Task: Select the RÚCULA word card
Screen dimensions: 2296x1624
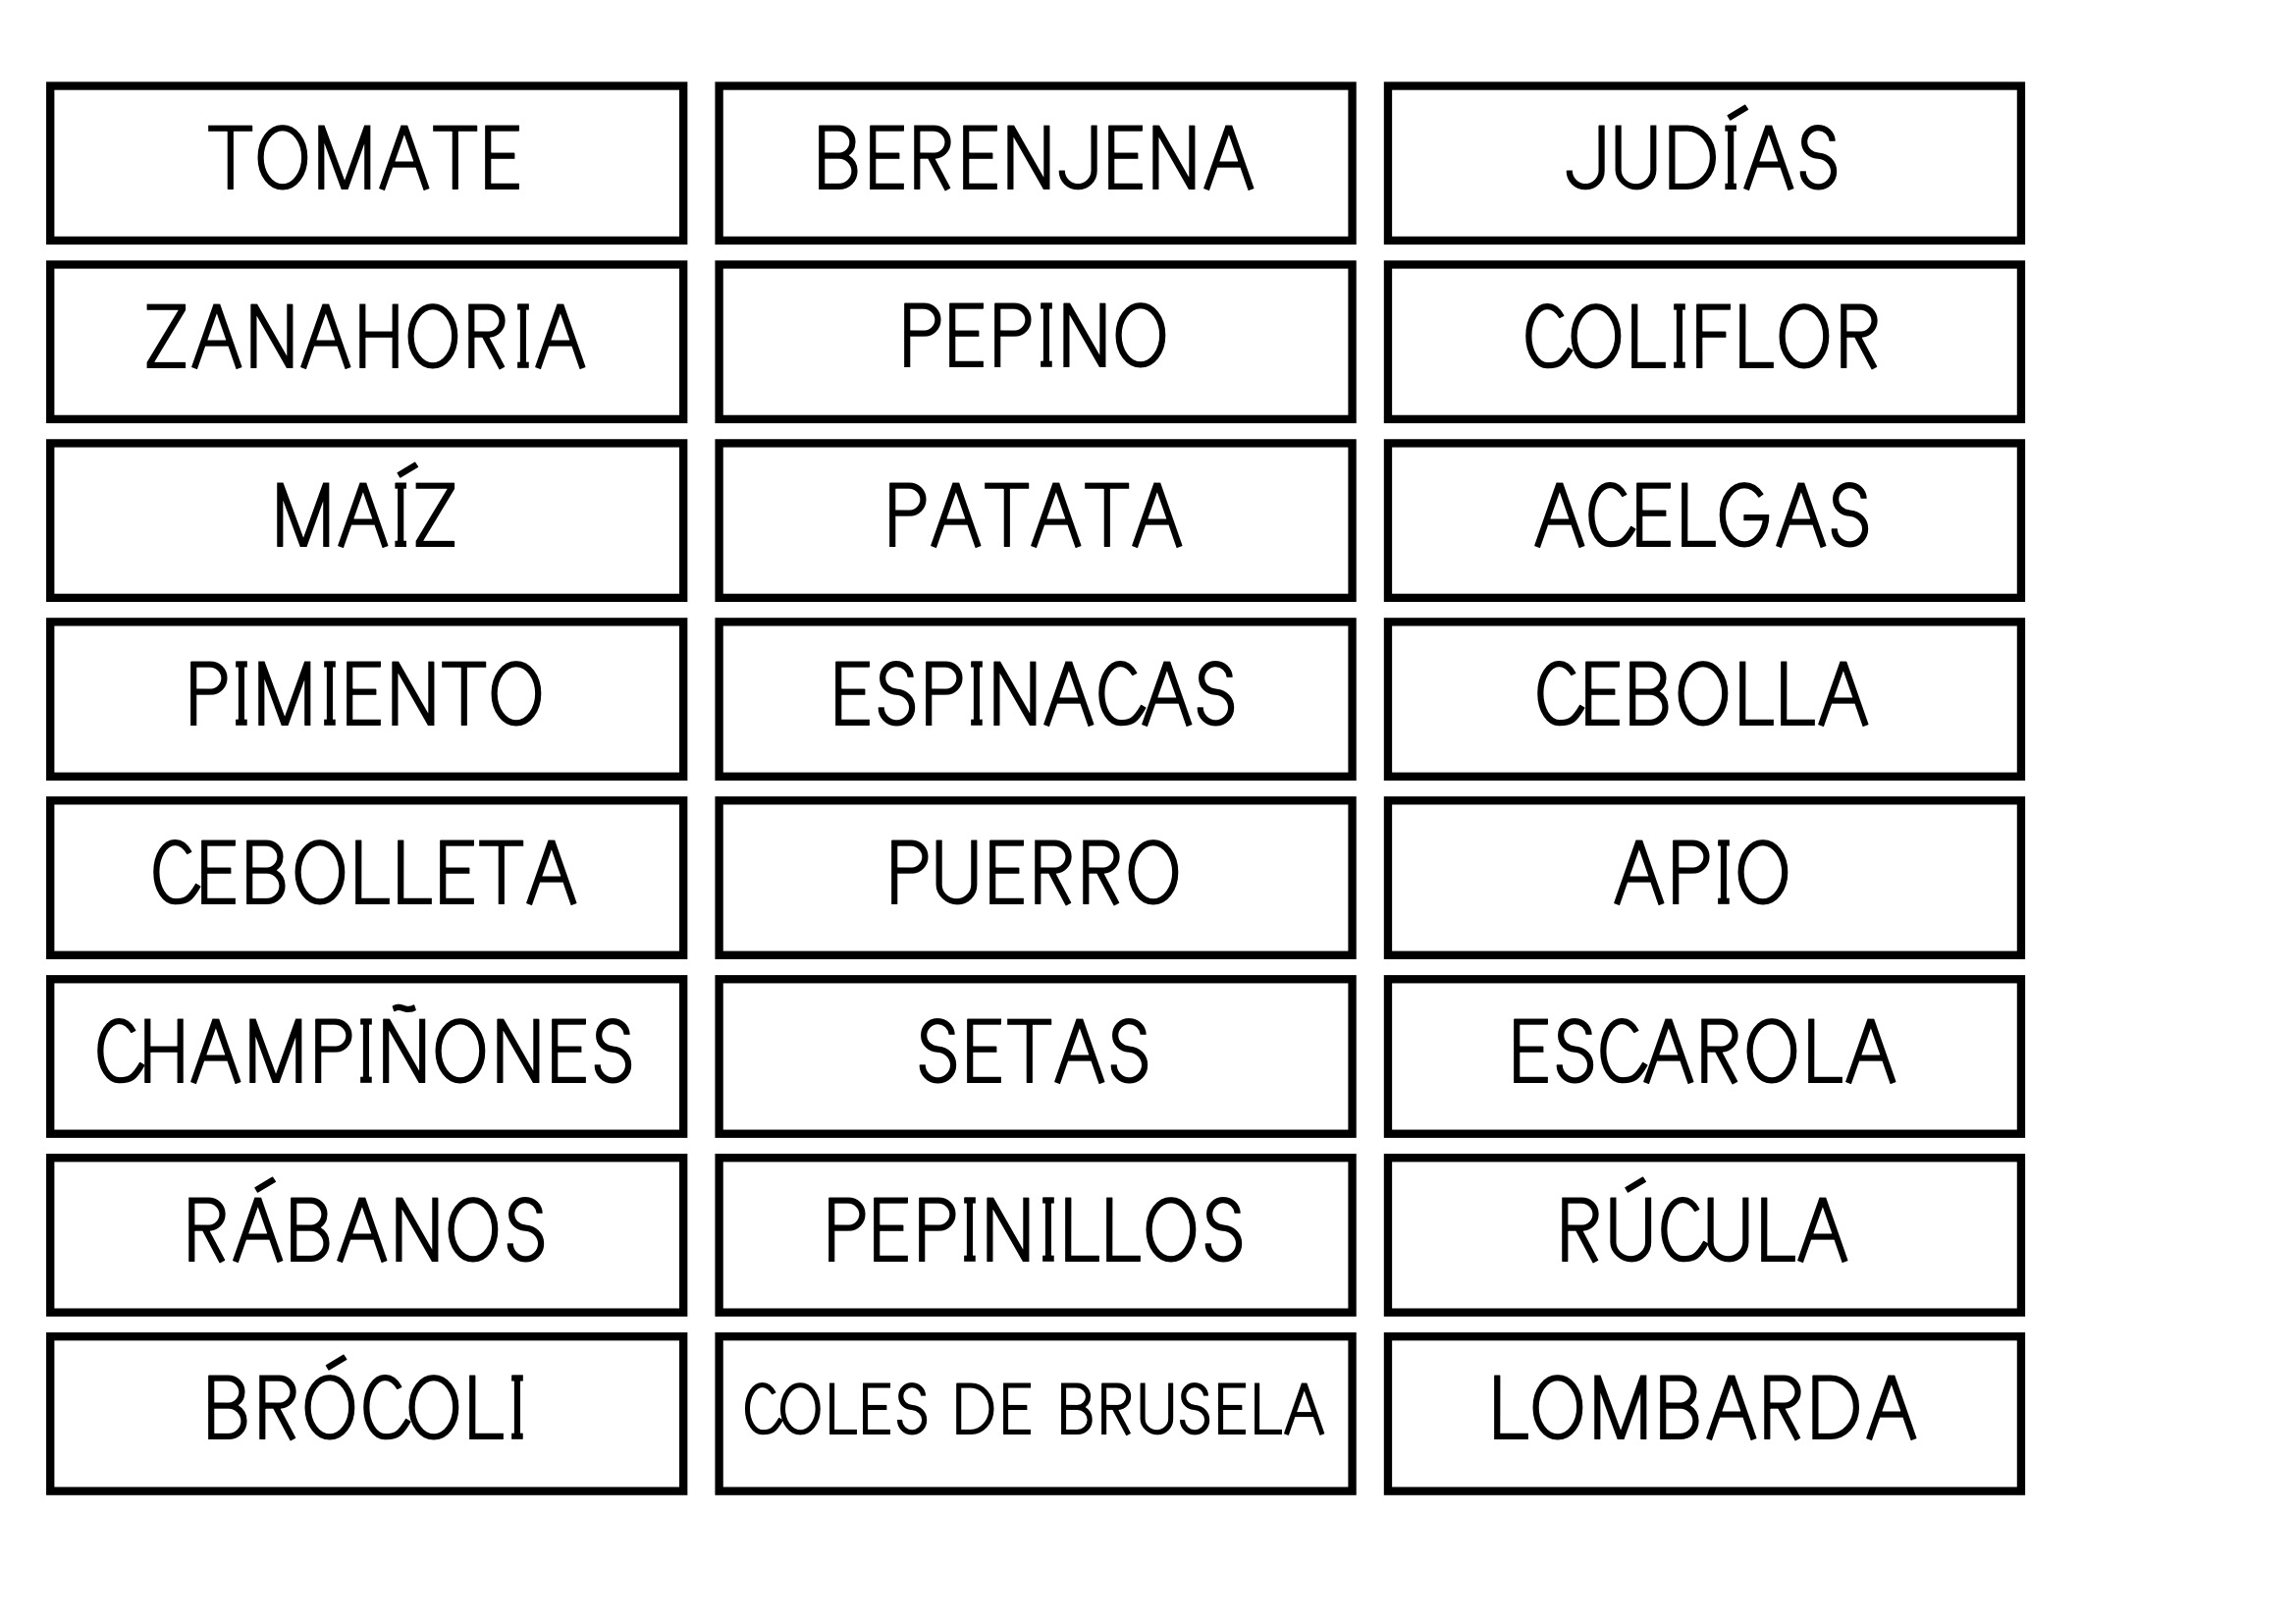Action: click(x=1704, y=1234)
